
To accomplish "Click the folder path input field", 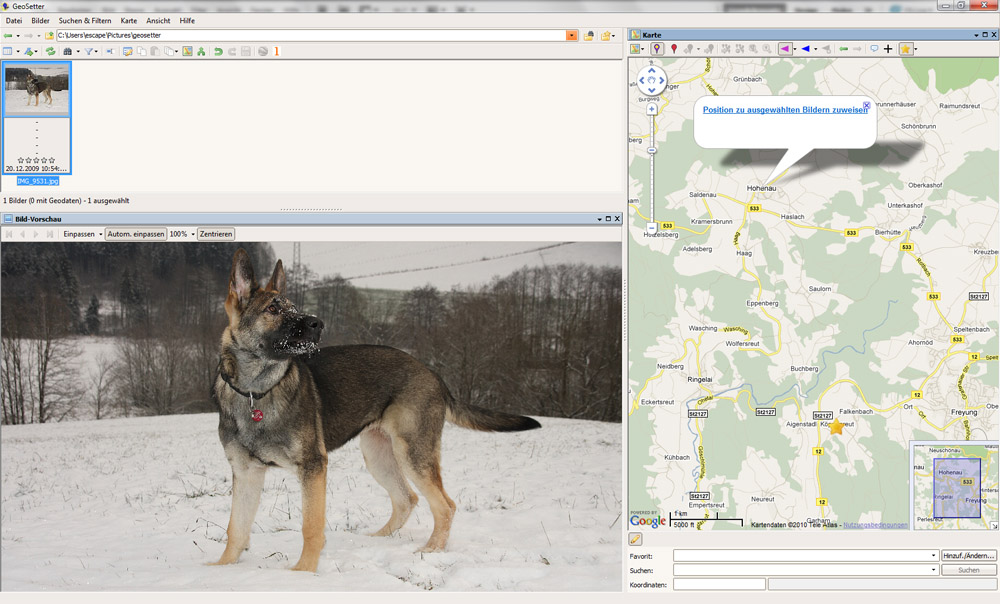I will 311,36.
